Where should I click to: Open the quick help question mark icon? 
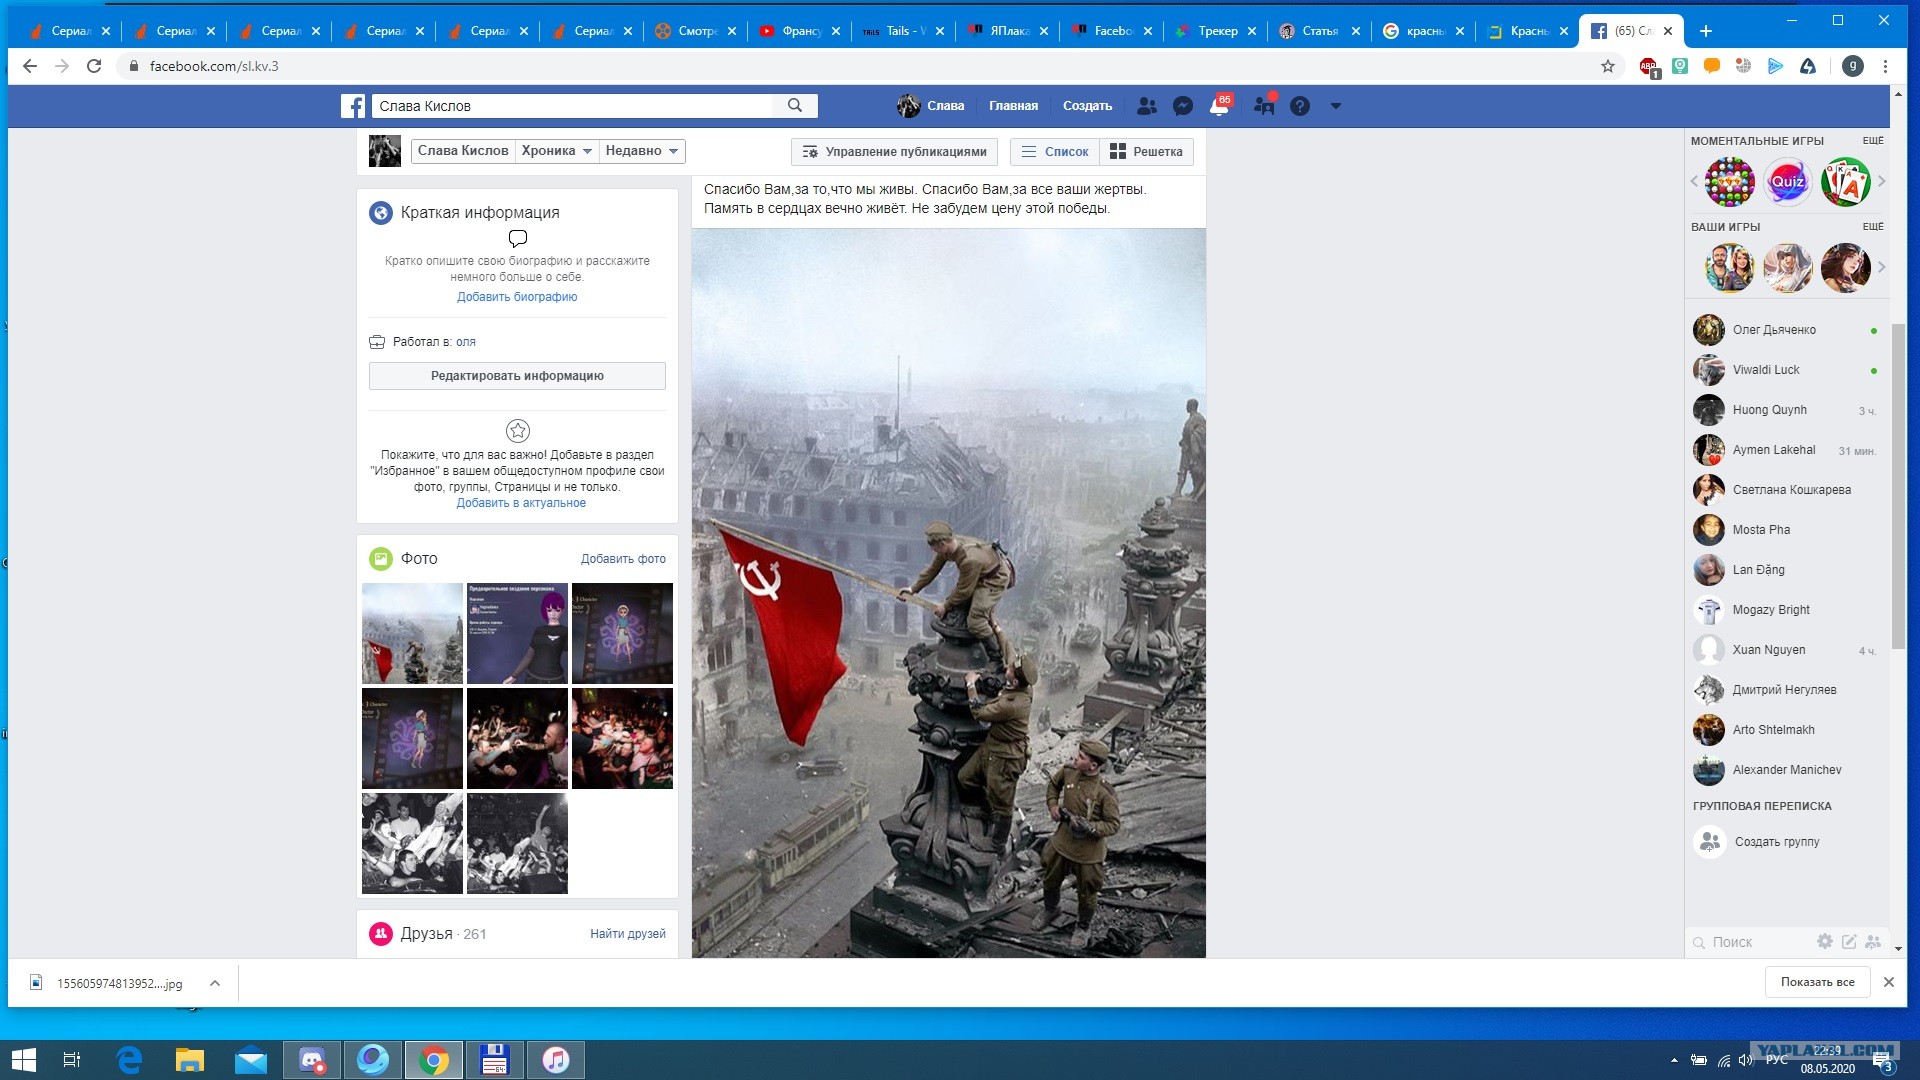1300,106
